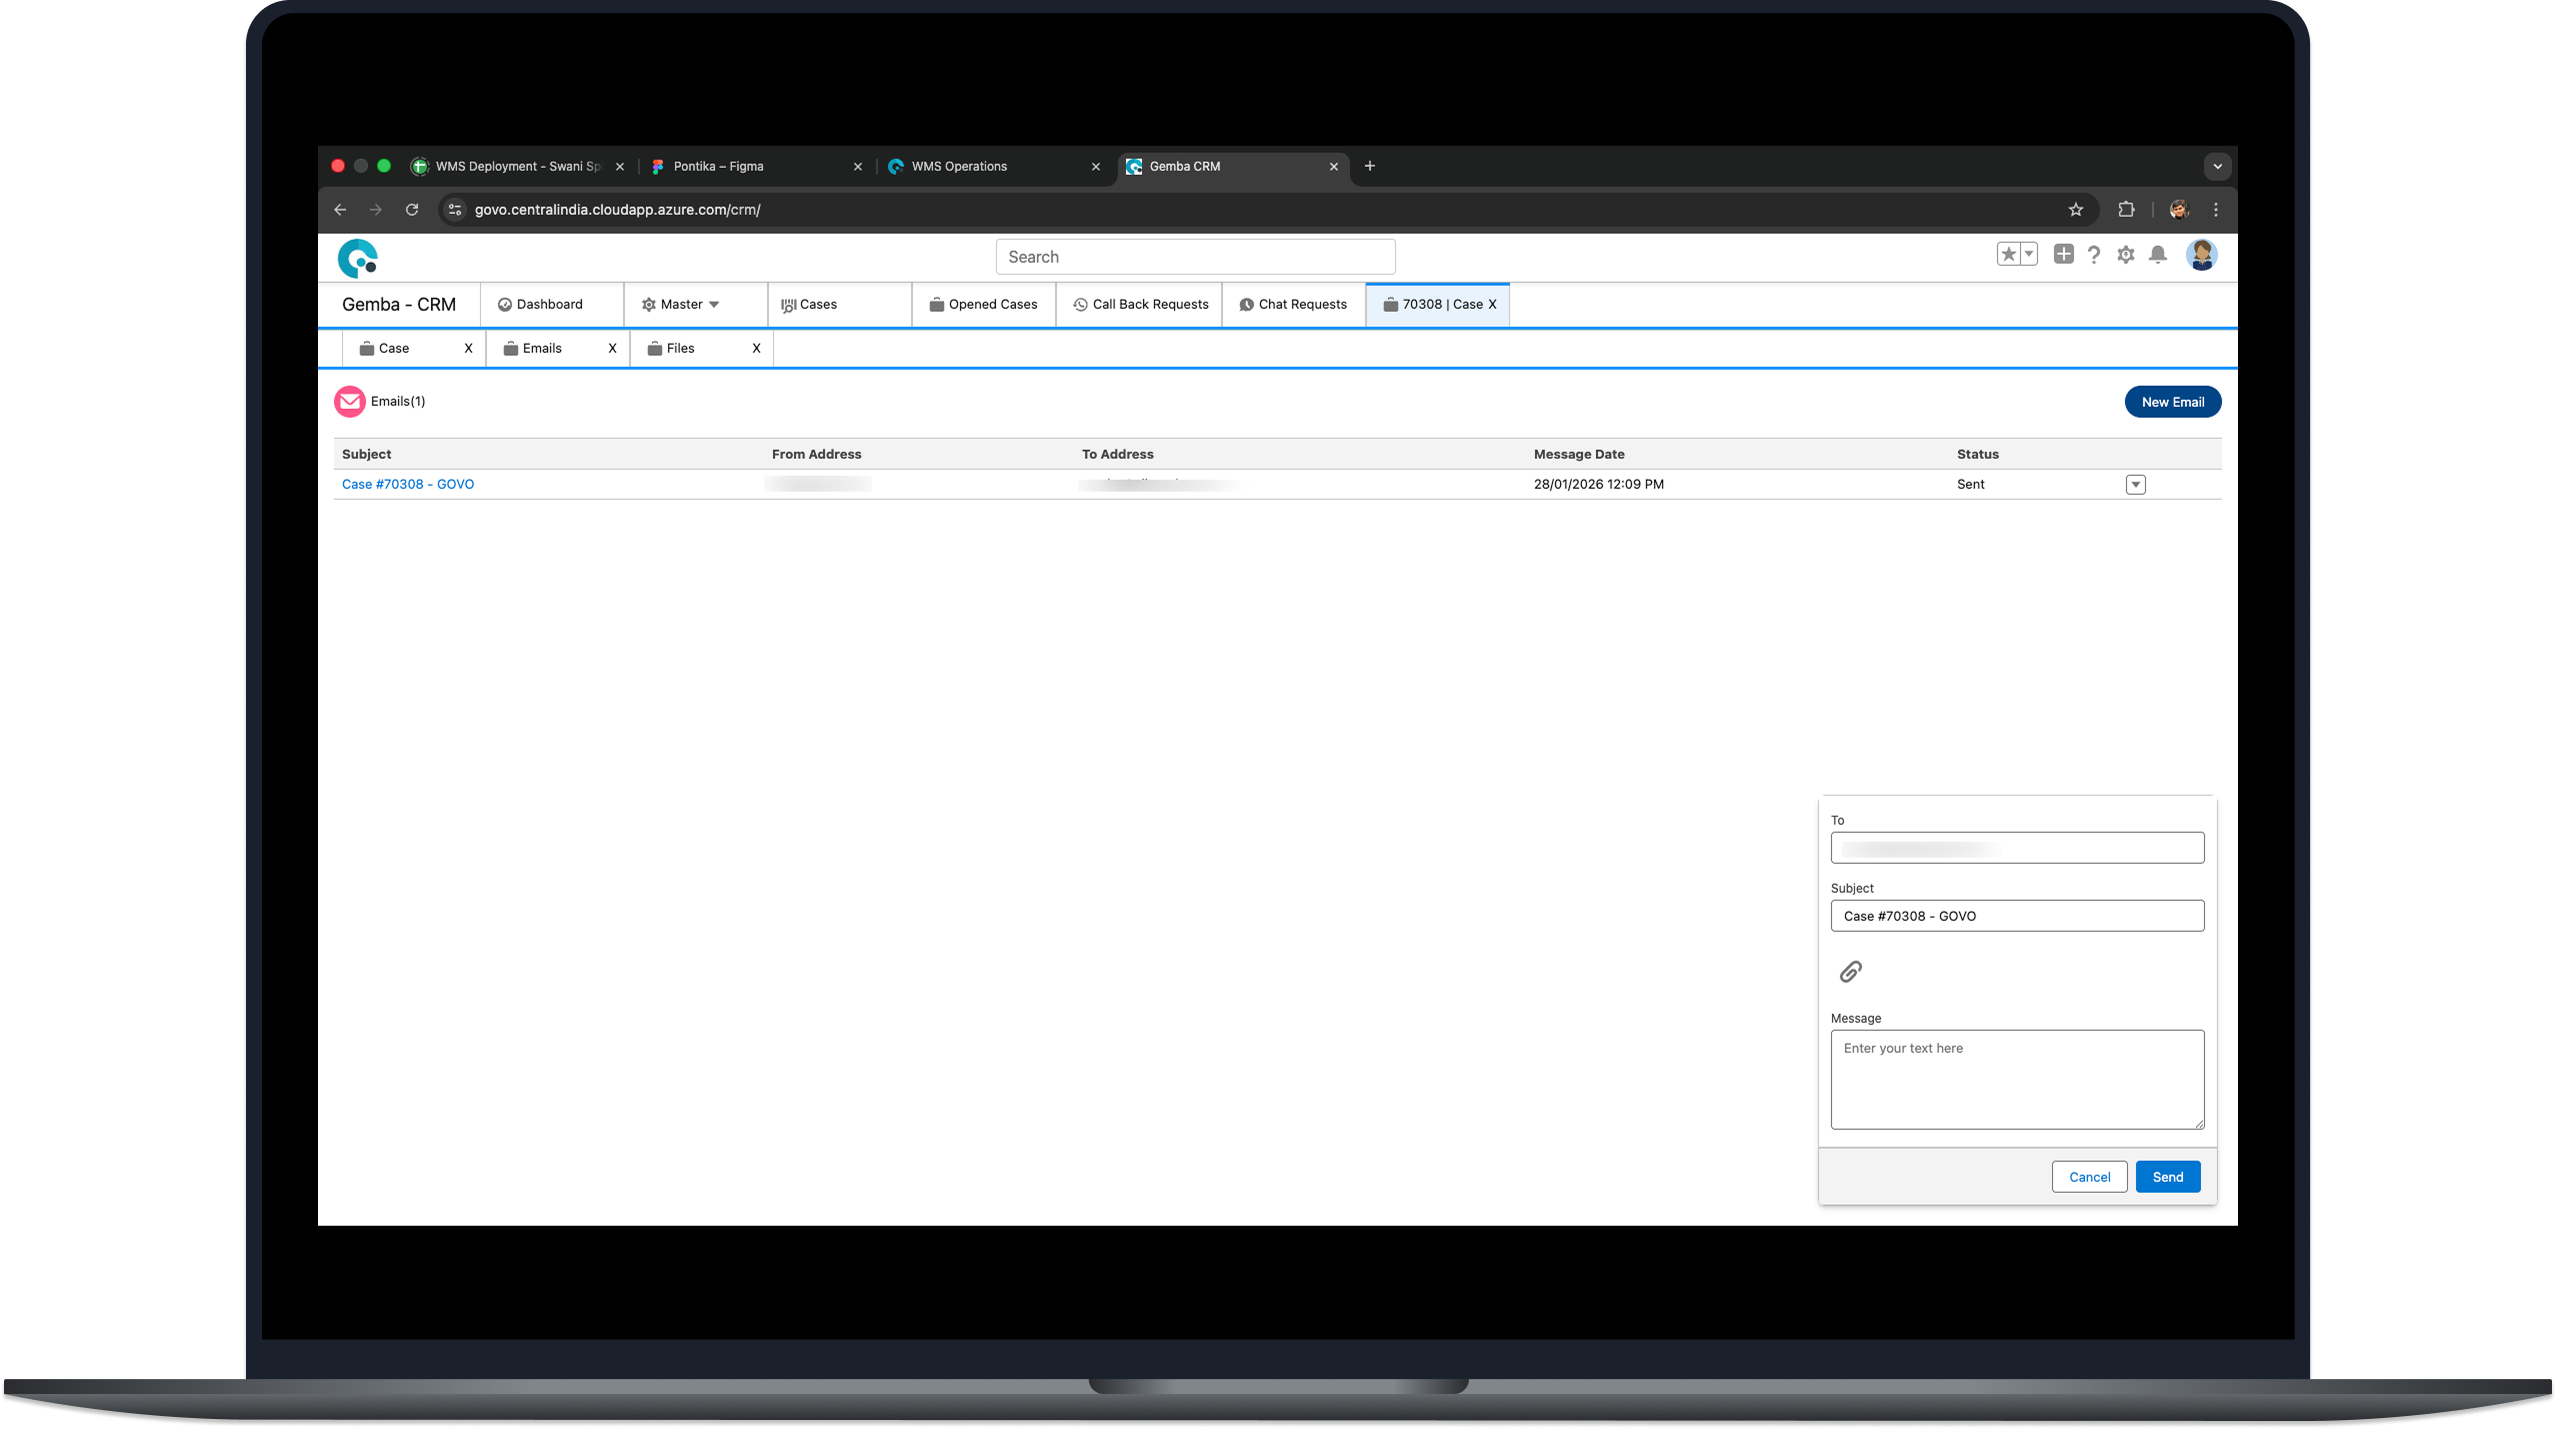Click the paperclip attachment icon

tap(1850, 971)
